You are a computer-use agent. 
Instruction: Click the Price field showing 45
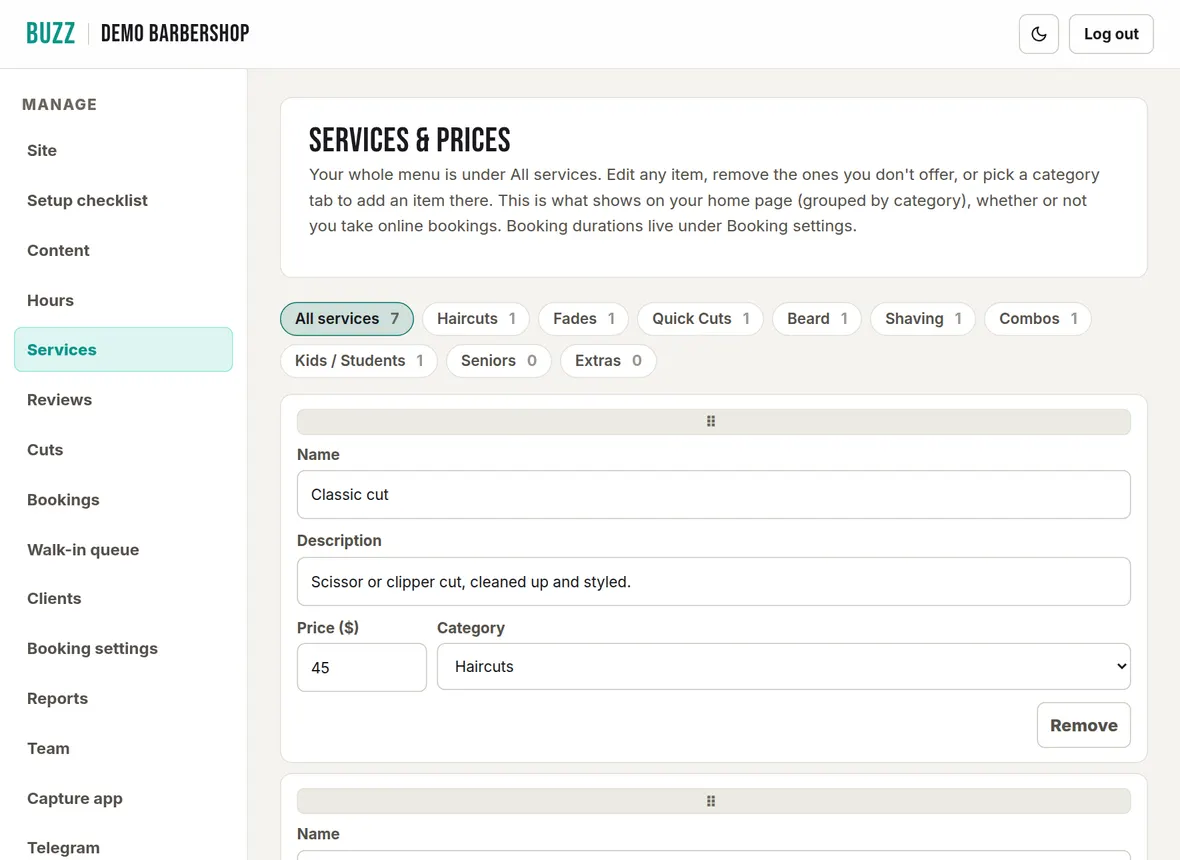pyautogui.click(x=361, y=667)
